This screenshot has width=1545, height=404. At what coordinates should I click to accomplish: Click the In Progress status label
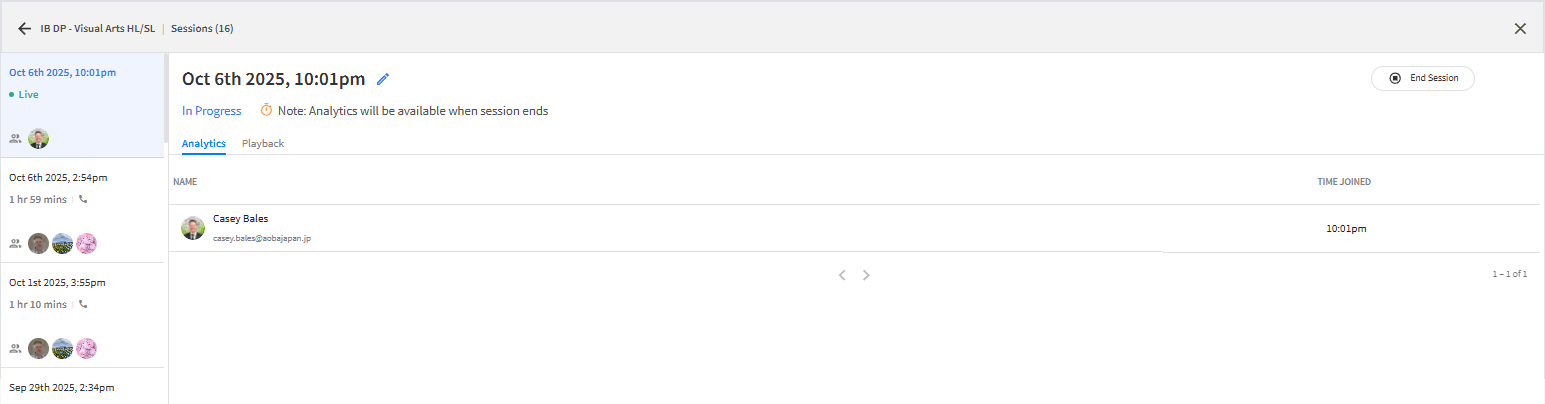[211, 111]
